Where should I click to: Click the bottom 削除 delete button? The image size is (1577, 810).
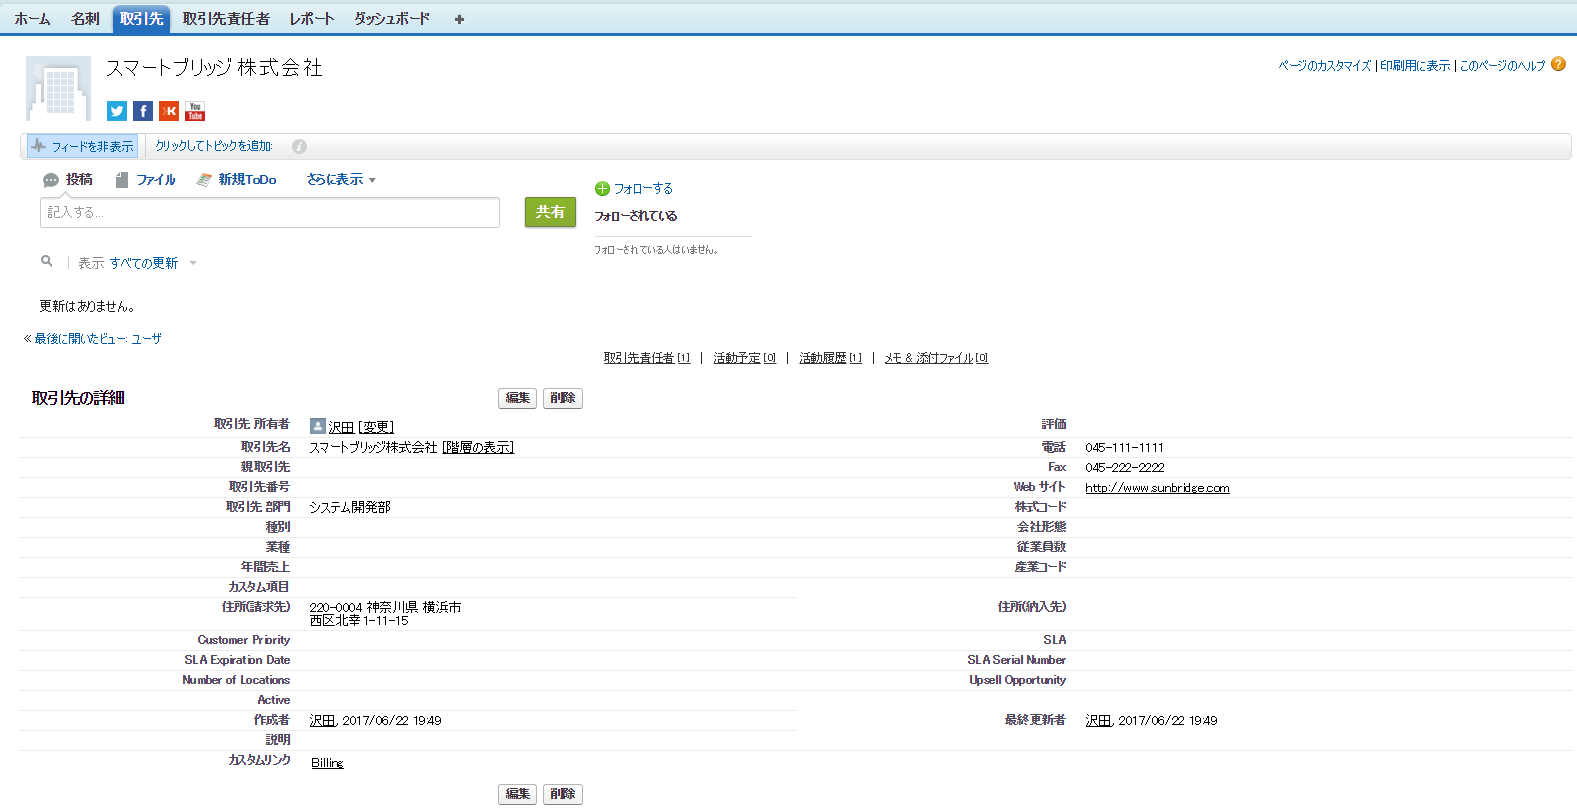tap(563, 794)
